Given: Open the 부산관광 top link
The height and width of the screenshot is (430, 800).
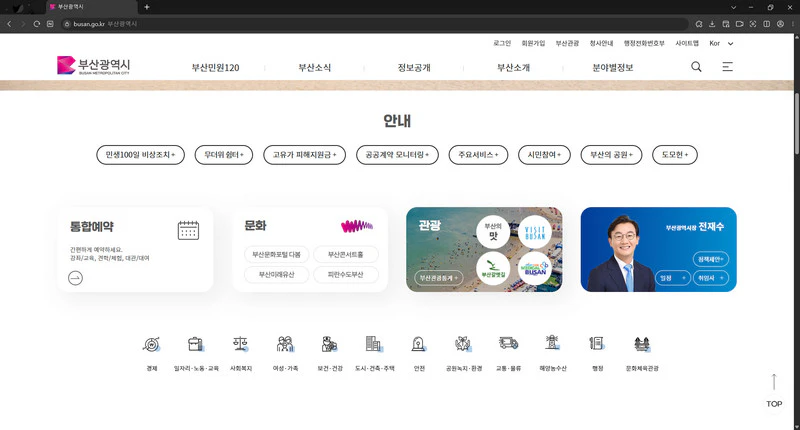Looking at the screenshot, I should [x=567, y=43].
